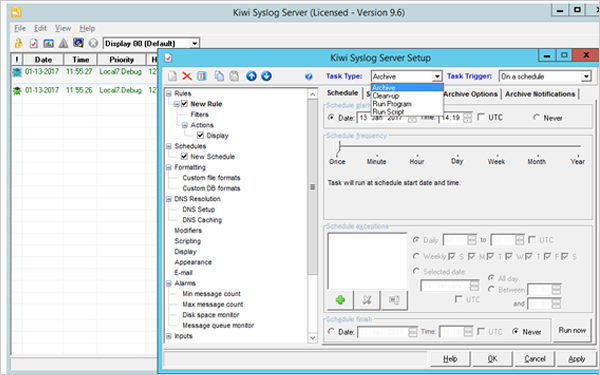Choose Clean-up in the Task Type list
The width and height of the screenshot is (600, 375).
click(x=407, y=96)
